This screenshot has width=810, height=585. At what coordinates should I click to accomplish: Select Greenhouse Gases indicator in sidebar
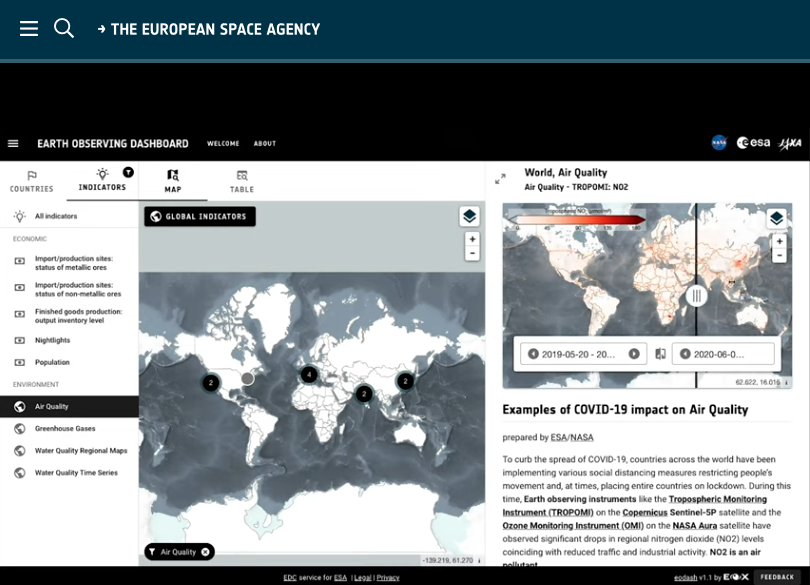65,428
